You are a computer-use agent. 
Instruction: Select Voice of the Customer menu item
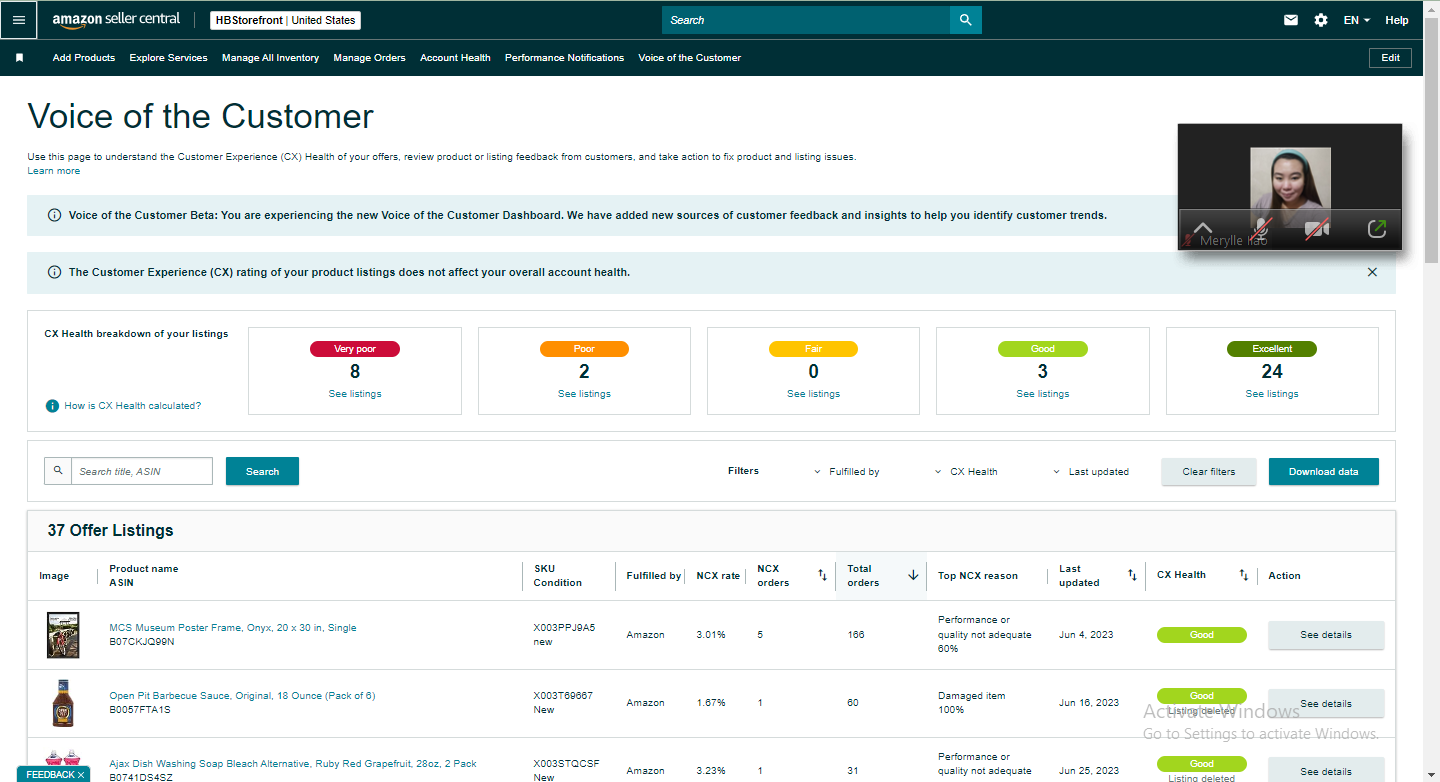pyautogui.click(x=690, y=58)
